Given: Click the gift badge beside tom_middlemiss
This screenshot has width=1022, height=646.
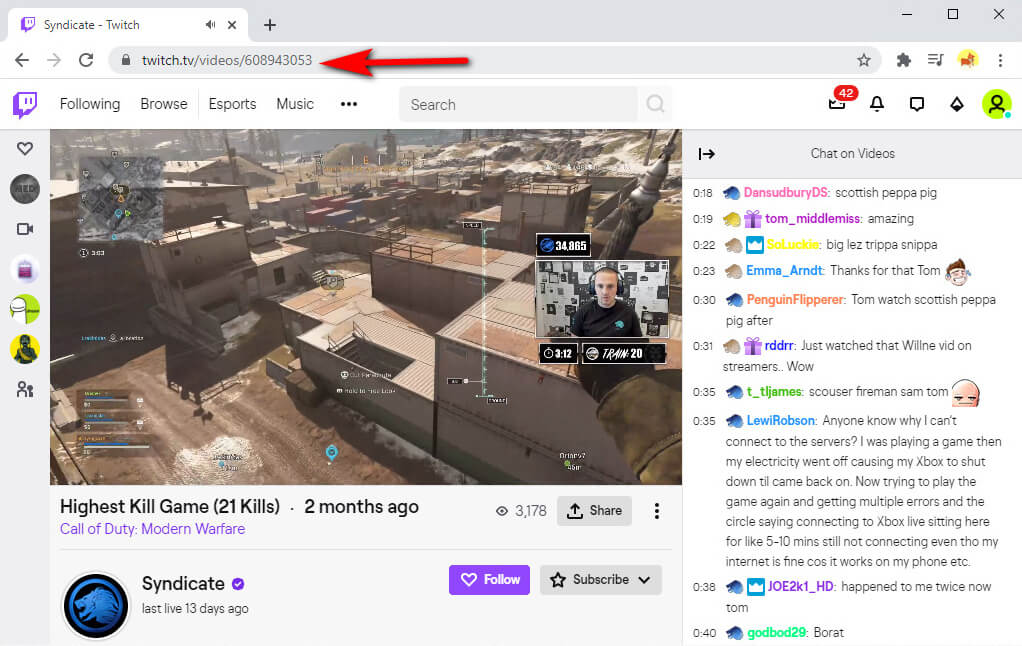Looking at the screenshot, I should coord(753,218).
